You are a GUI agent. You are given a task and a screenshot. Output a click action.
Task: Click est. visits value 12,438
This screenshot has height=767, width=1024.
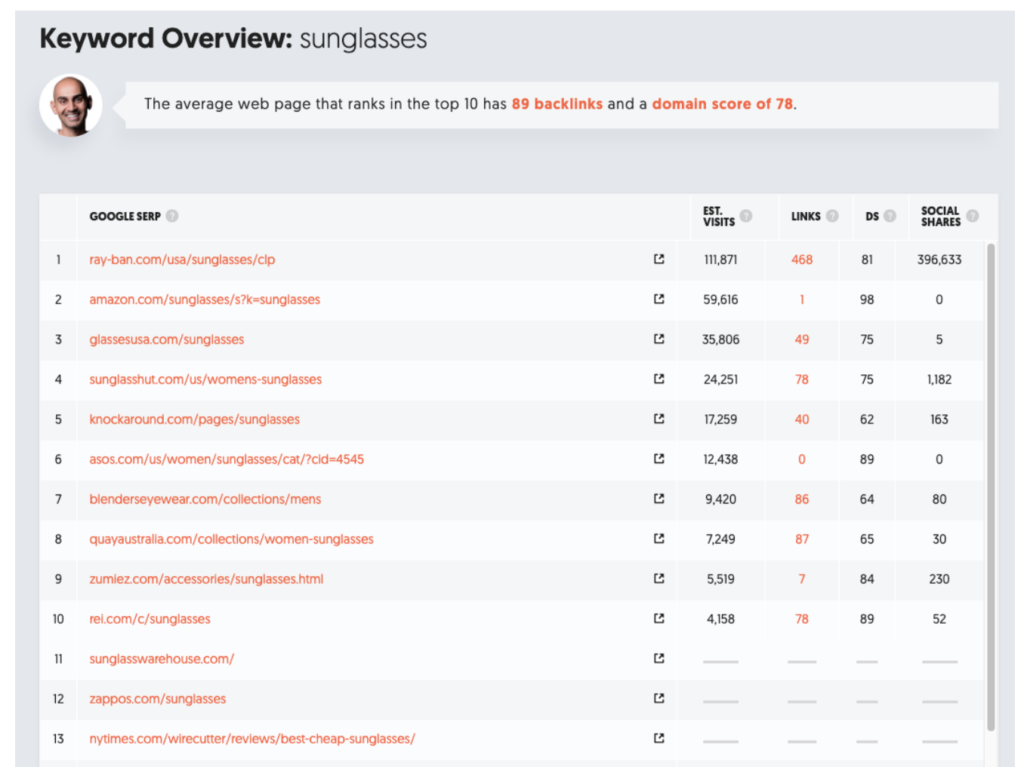[x=720, y=459]
